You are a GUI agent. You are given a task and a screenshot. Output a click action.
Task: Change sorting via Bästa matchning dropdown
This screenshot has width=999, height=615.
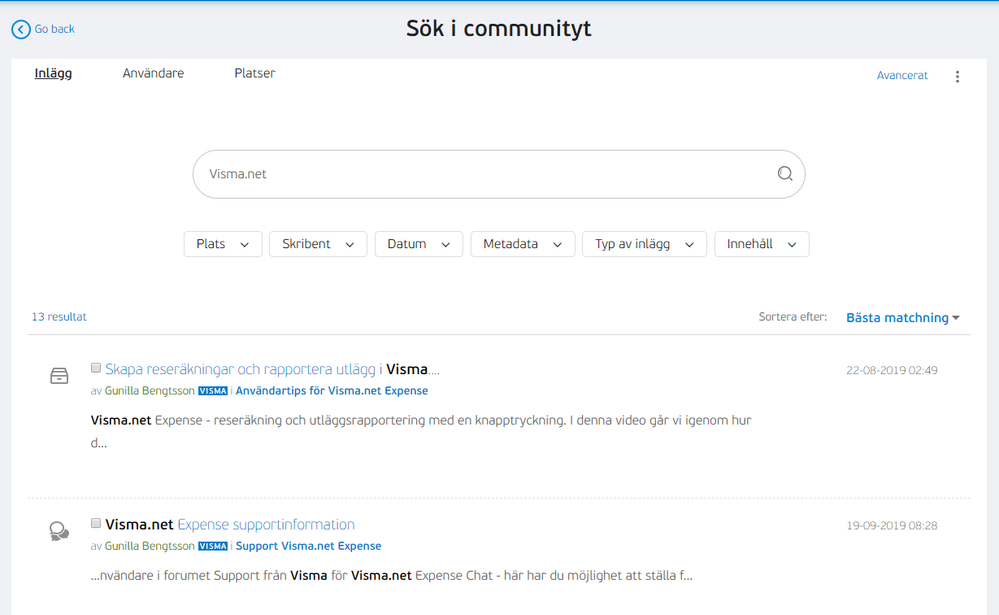[x=902, y=317]
